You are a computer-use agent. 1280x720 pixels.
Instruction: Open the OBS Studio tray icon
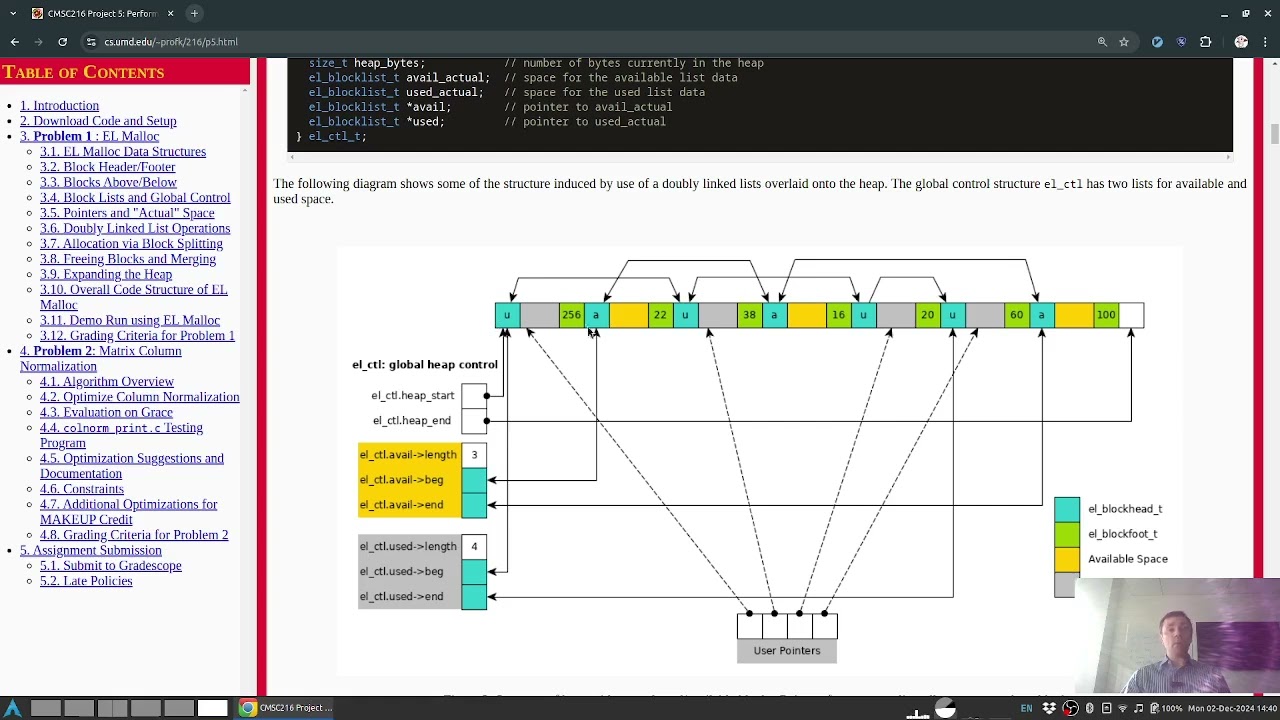coord(1071,708)
